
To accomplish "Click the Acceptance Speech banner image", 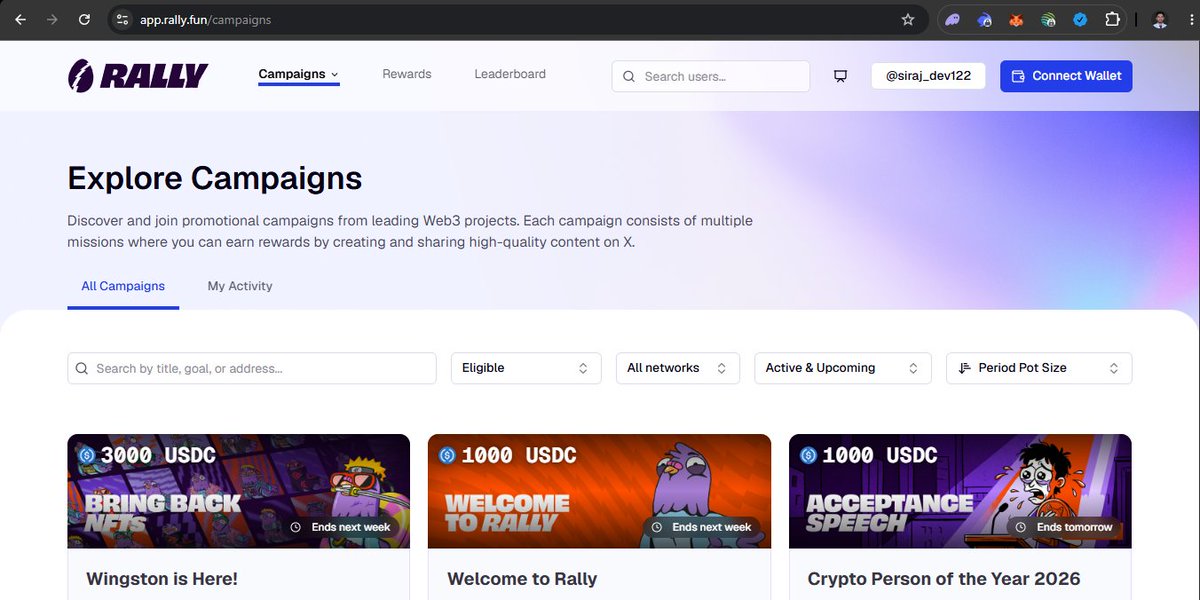I will (960, 491).
